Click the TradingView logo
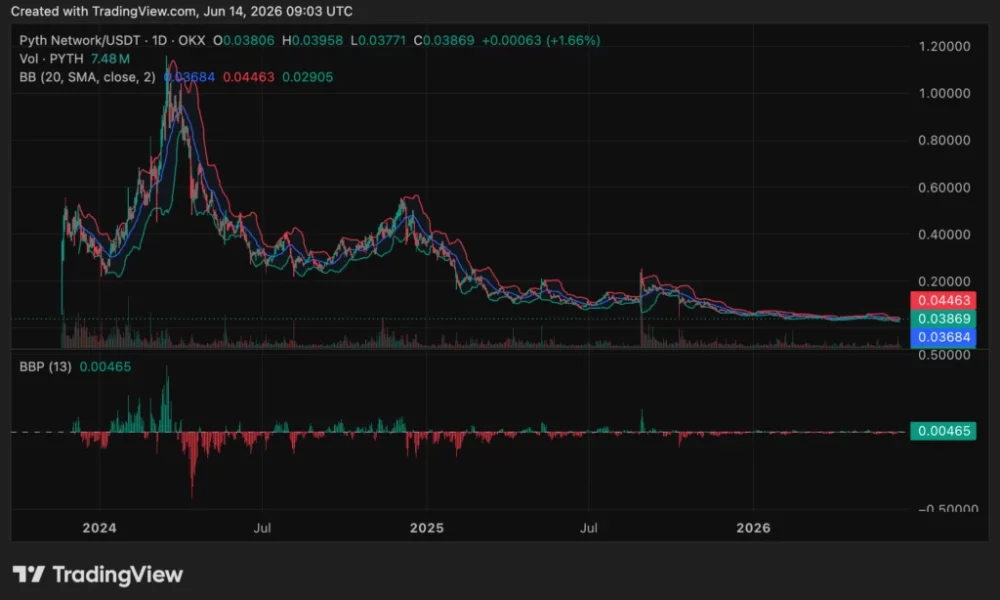This screenshot has height=600, width=1000. click(98, 574)
